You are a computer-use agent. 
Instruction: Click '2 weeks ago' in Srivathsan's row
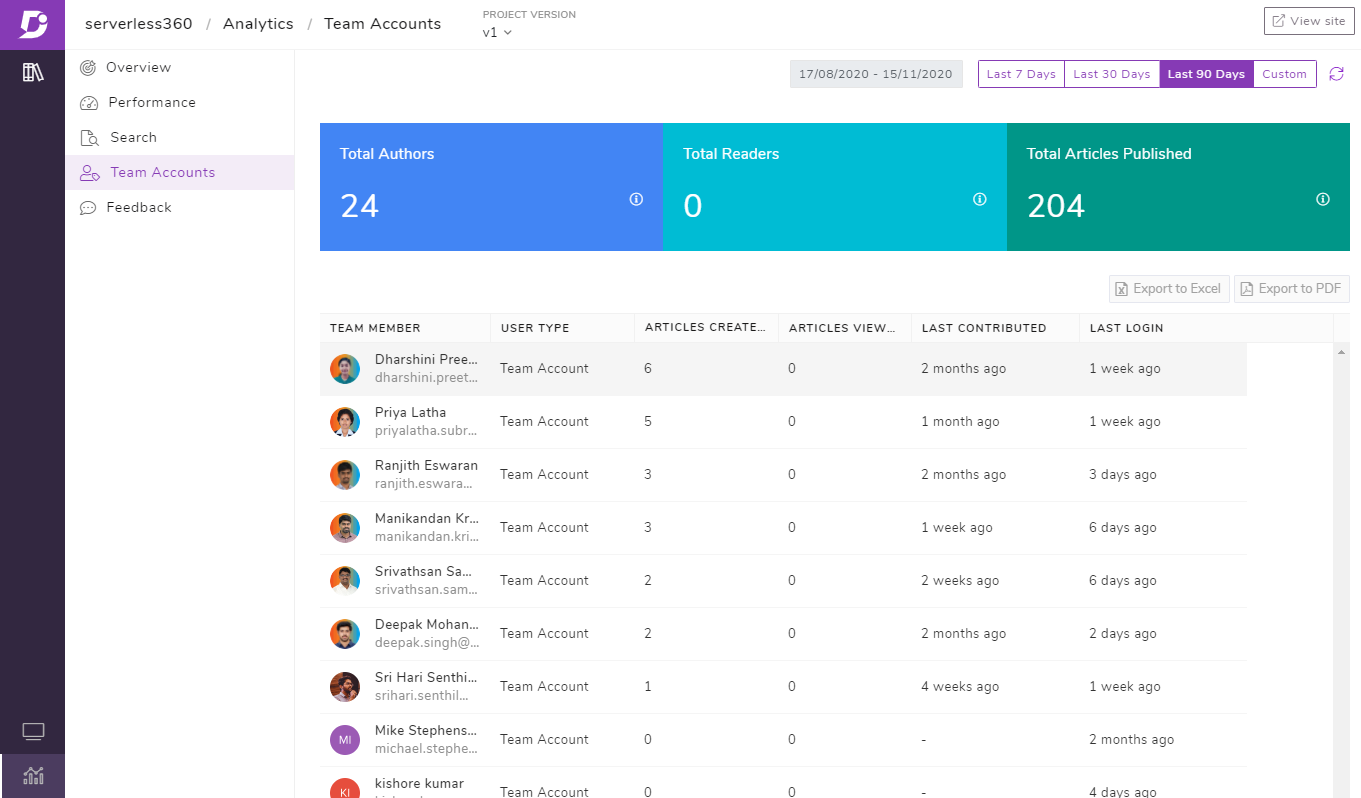(960, 581)
